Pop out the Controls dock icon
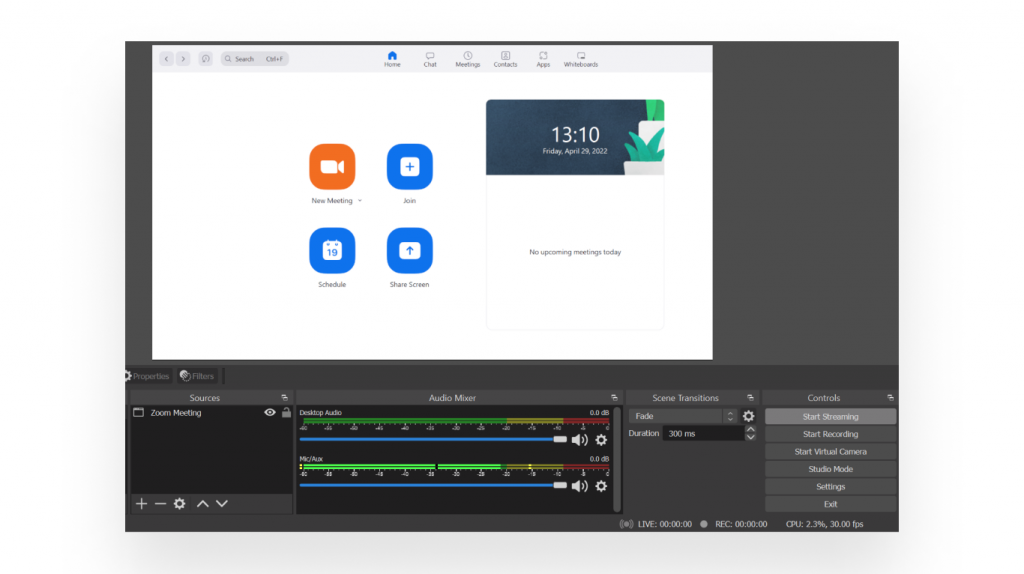Viewport: 1024px width, 574px height. pyautogui.click(x=890, y=398)
